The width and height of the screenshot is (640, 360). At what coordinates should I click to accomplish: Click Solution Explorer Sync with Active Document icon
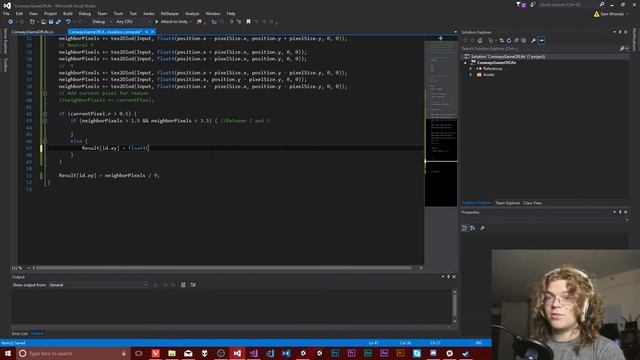point(502,40)
